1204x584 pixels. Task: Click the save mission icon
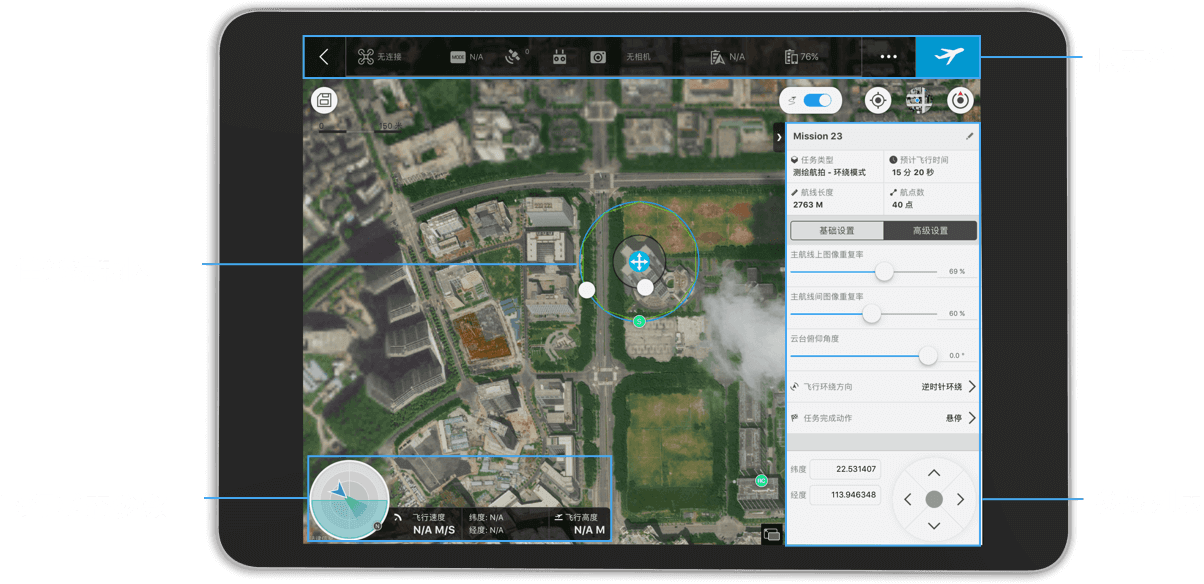coord(324,100)
